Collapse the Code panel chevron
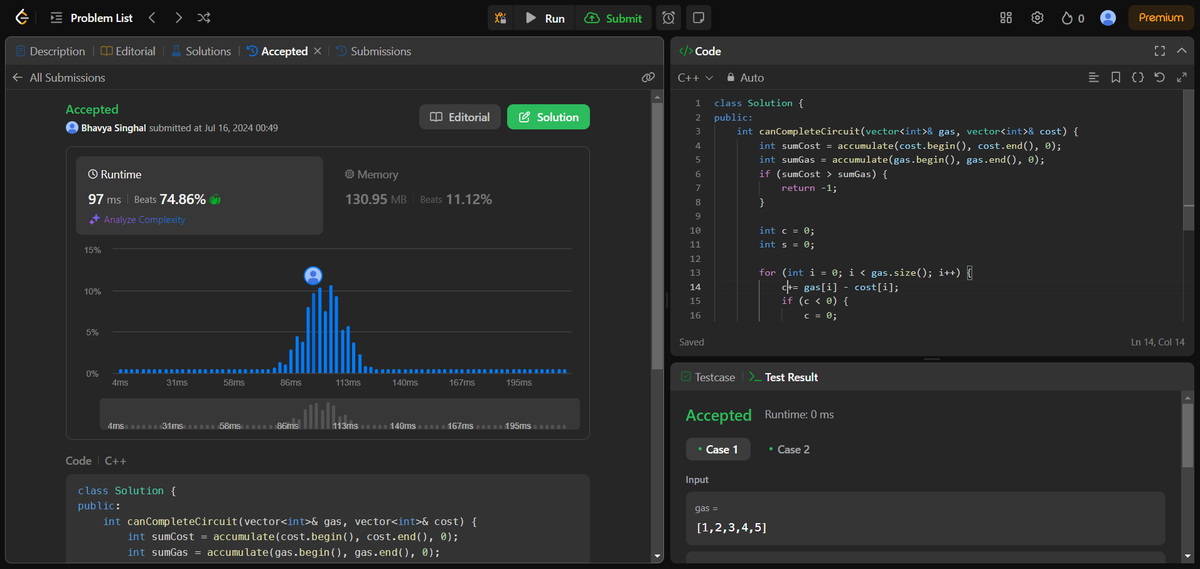 [x=1182, y=51]
